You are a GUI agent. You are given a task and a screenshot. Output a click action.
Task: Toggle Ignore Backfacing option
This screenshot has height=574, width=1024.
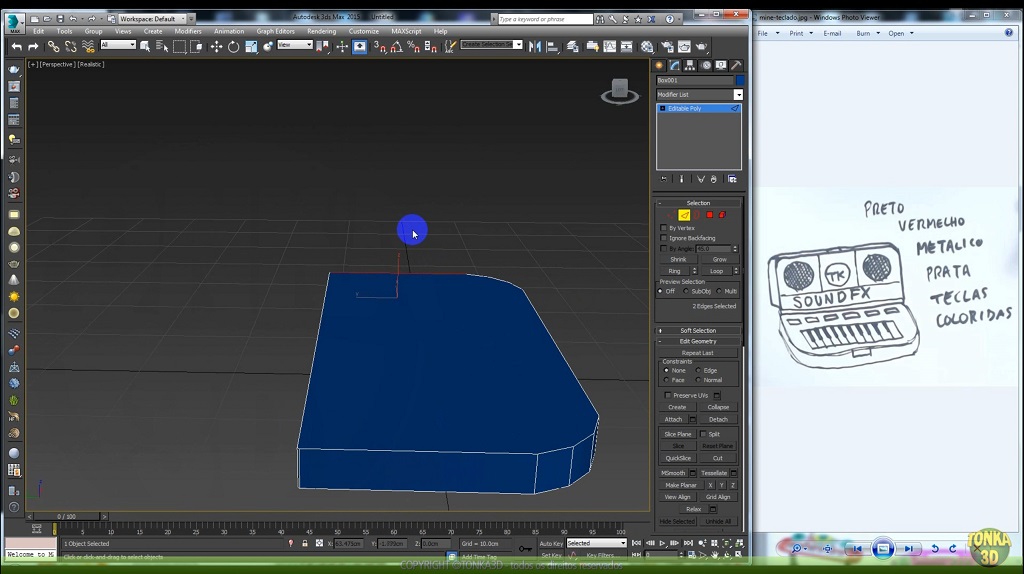[664, 238]
